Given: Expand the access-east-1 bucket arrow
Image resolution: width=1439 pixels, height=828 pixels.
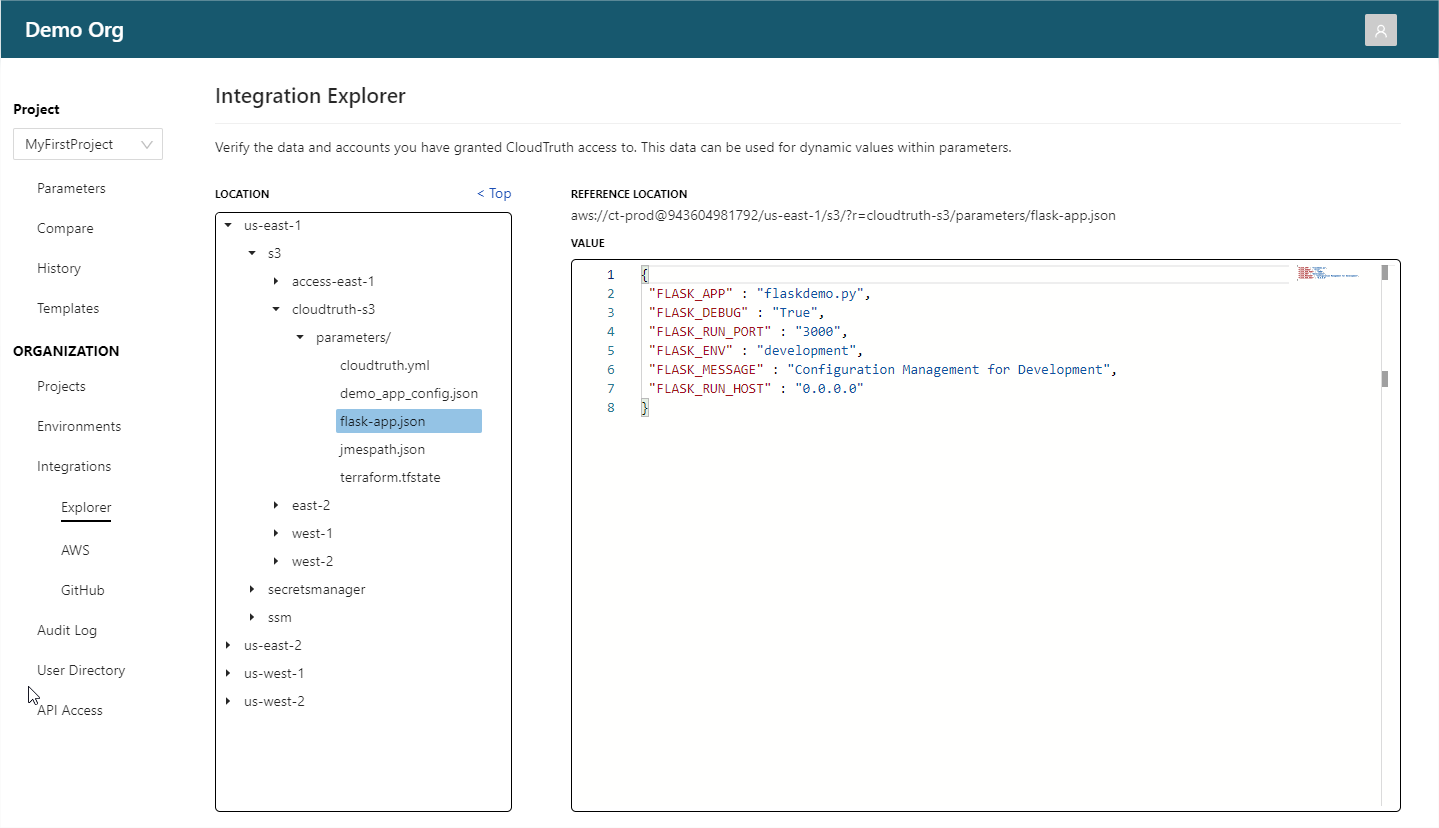Looking at the screenshot, I should pyautogui.click(x=276, y=282).
